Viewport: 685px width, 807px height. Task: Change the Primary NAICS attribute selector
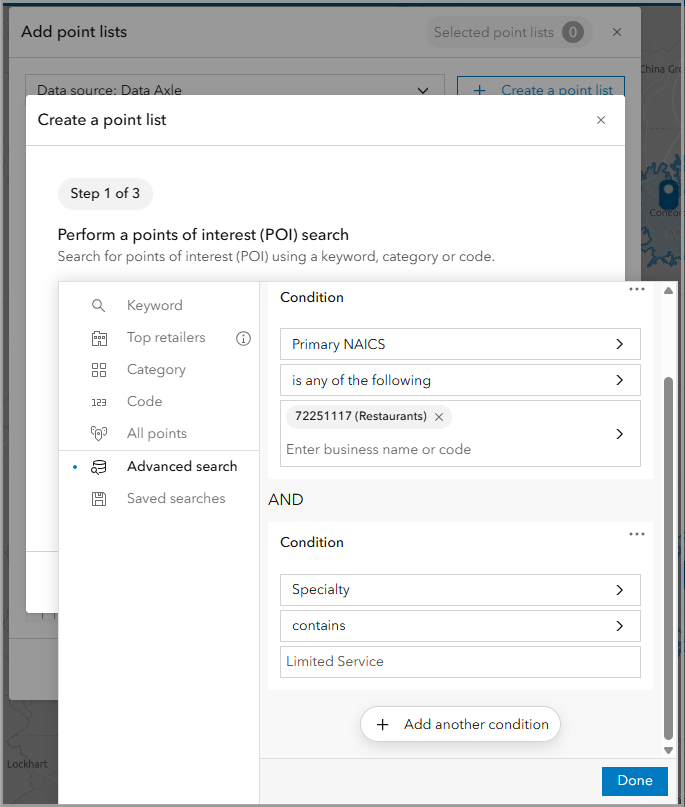coord(460,344)
